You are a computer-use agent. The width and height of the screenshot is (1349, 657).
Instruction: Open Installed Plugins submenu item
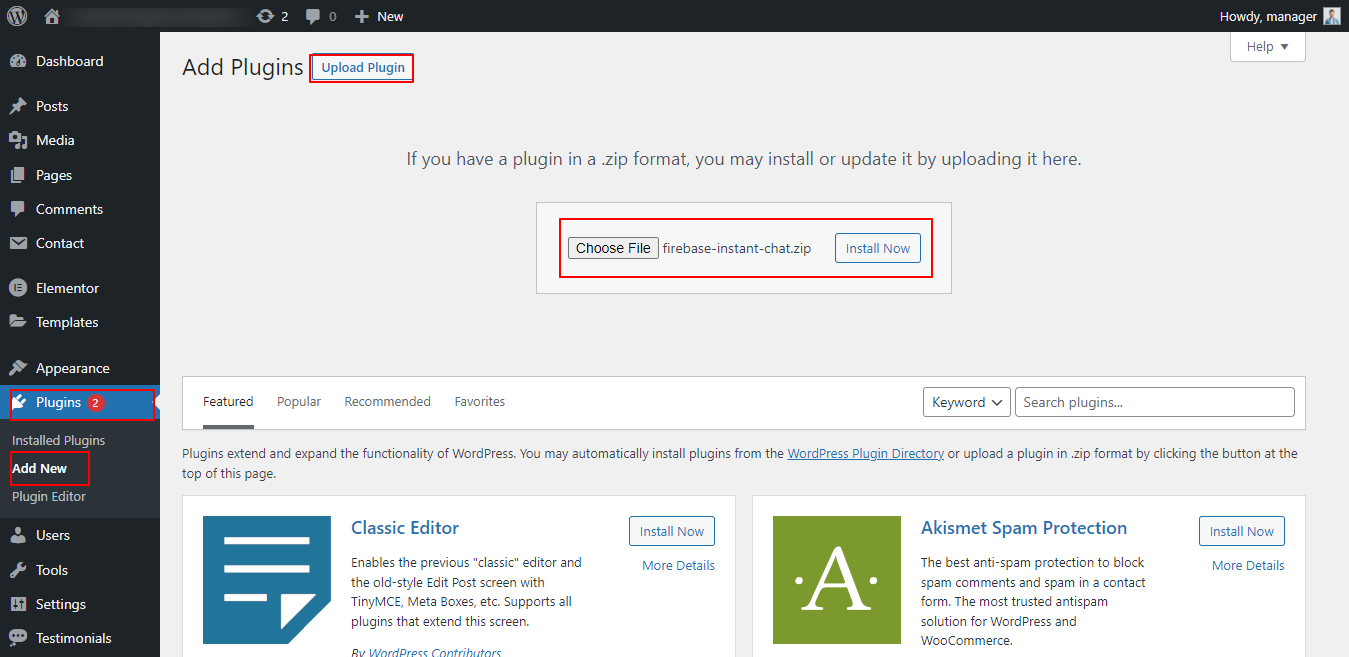pyautogui.click(x=58, y=440)
